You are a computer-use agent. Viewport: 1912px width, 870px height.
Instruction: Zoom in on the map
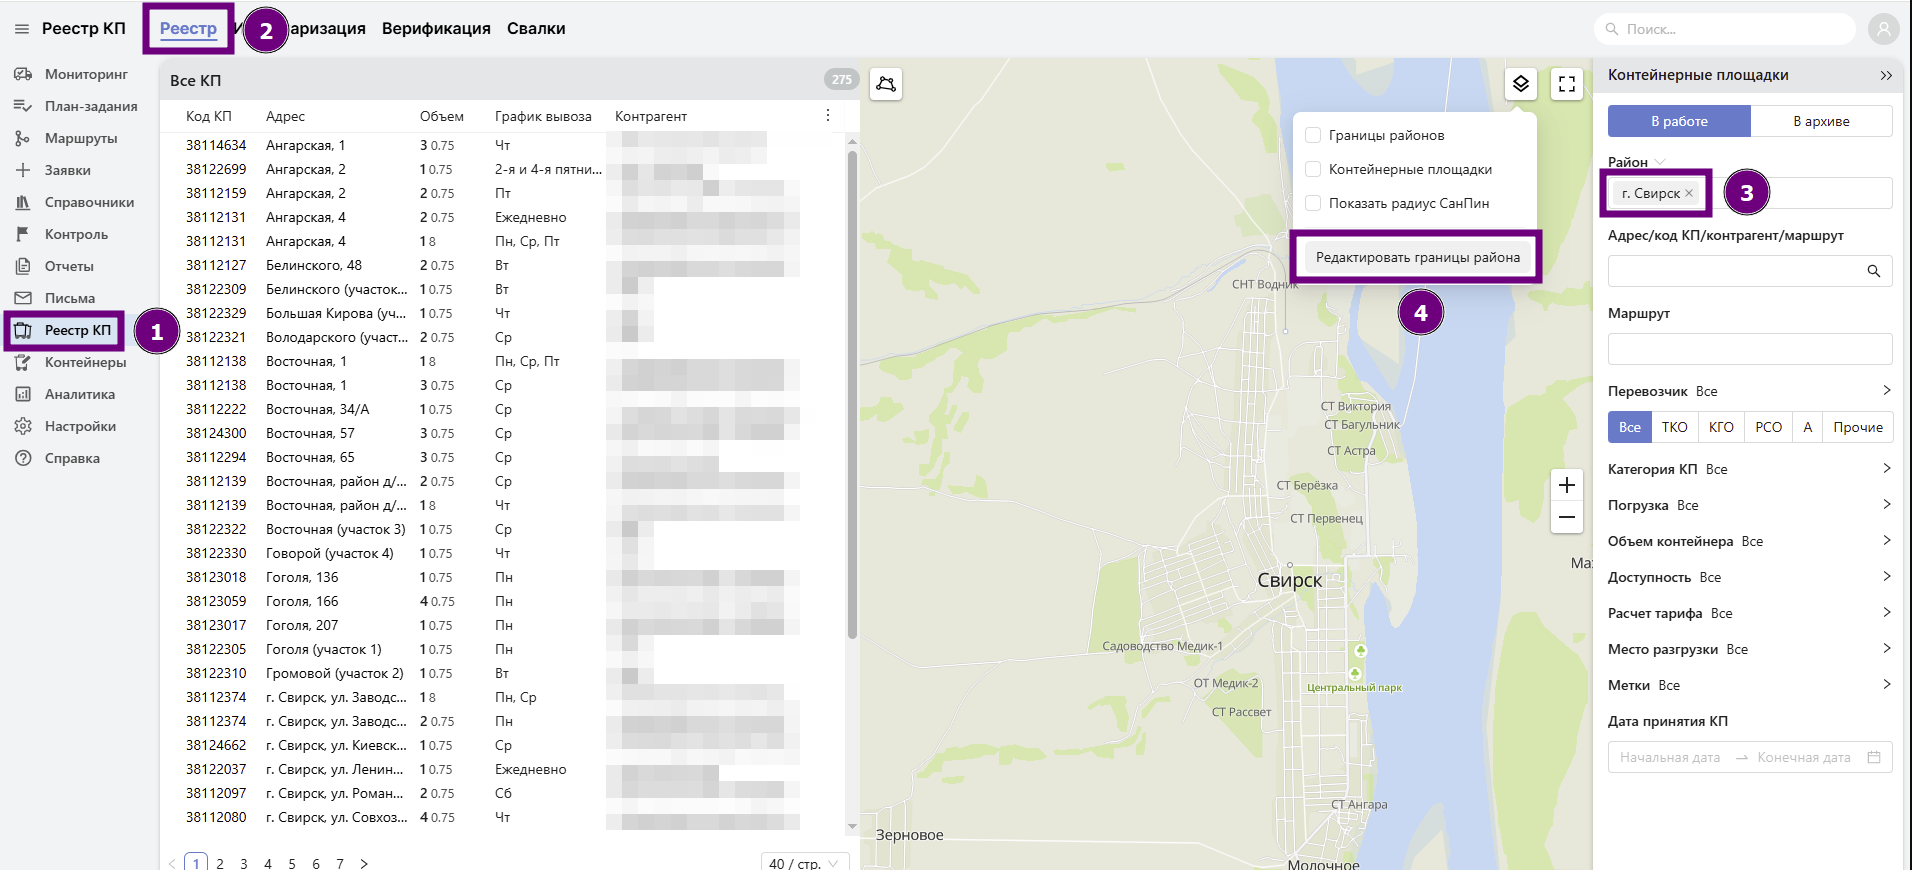[1566, 485]
